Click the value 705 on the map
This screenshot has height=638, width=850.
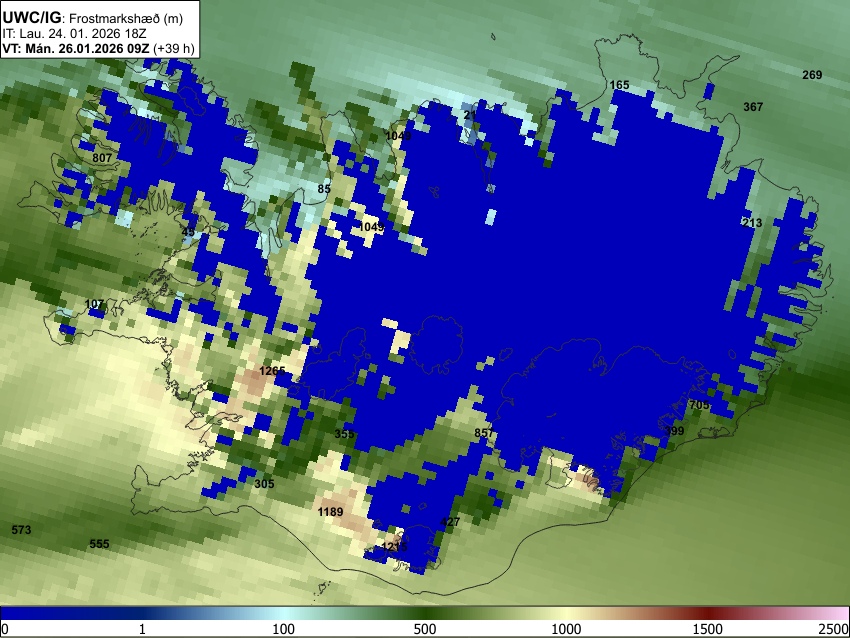pyautogui.click(x=699, y=404)
